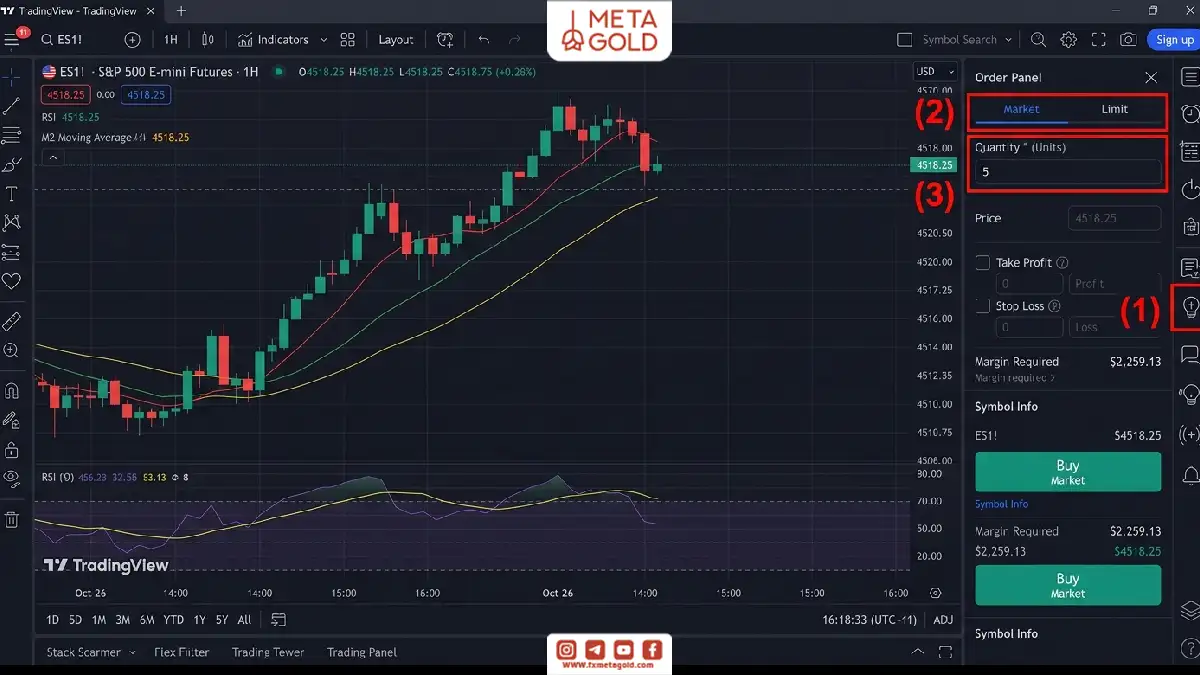
Task: Toggle lock all drawings padlock
Action: pyautogui.click(x=12, y=449)
